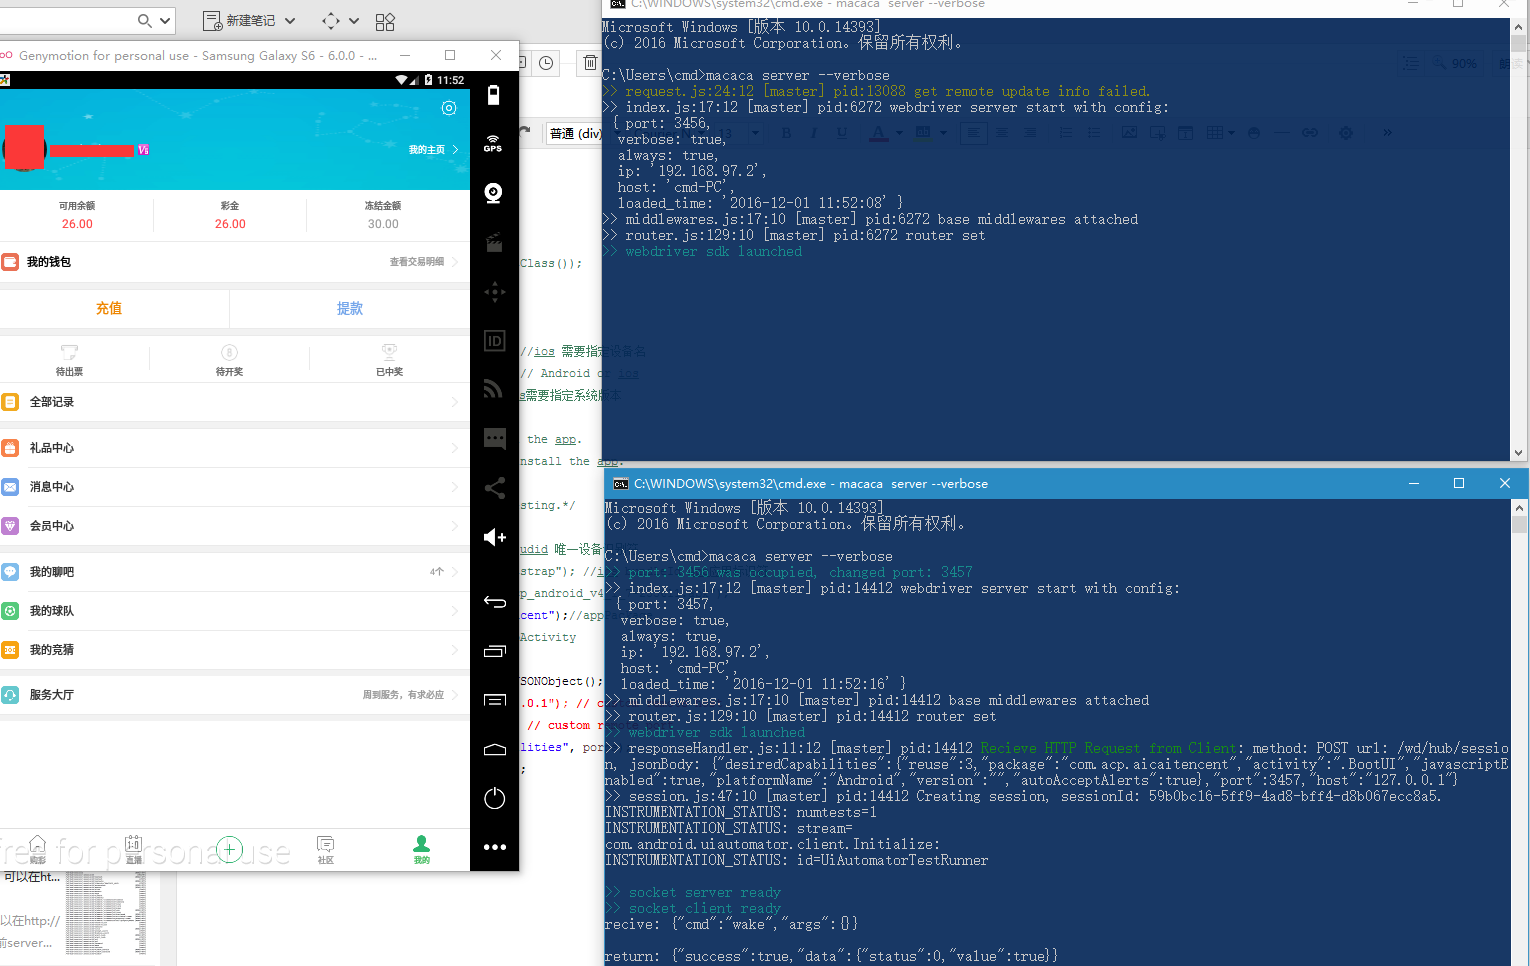Click the search magnifier in notes app
This screenshot has height=966, width=1530.
tap(145, 20)
